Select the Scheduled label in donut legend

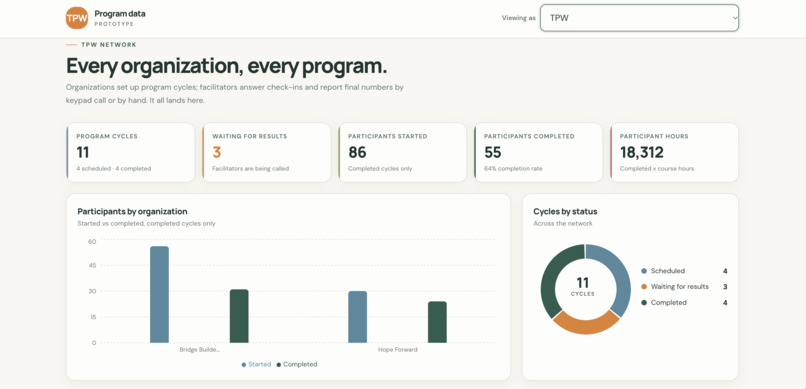point(668,271)
